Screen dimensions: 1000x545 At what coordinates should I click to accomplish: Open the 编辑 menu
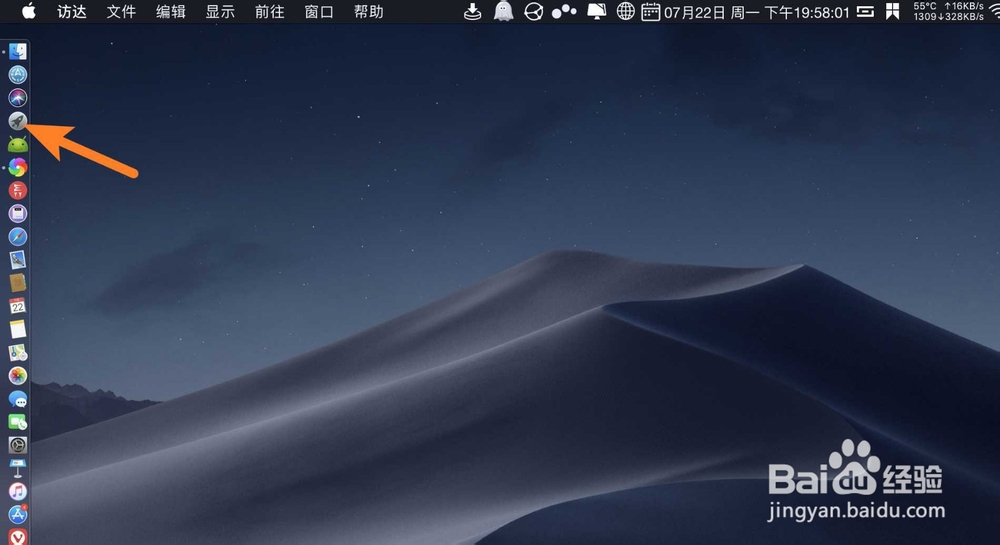click(x=170, y=11)
